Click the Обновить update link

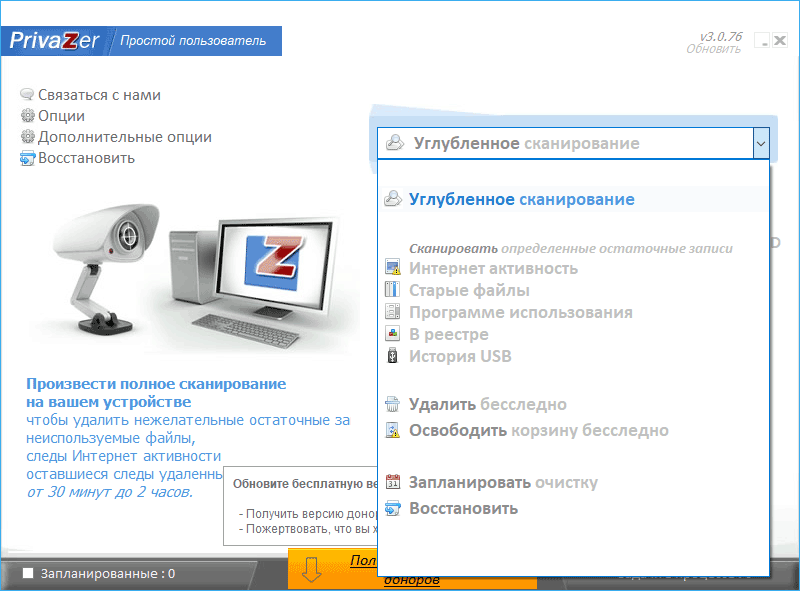(x=713, y=49)
